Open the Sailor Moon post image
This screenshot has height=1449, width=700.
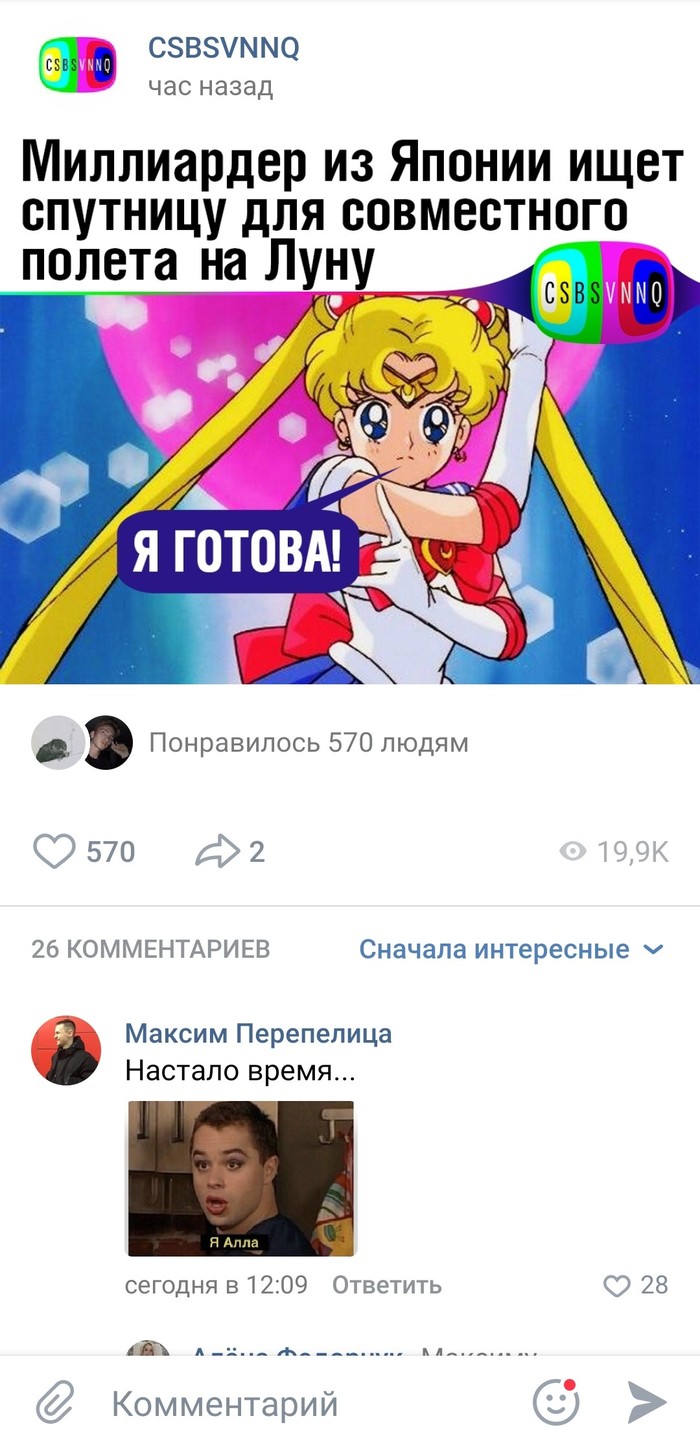click(350, 488)
